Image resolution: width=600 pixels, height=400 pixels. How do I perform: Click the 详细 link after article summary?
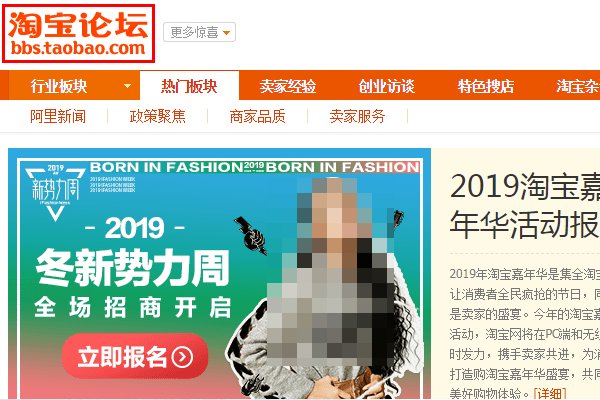[x=550, y=393]
